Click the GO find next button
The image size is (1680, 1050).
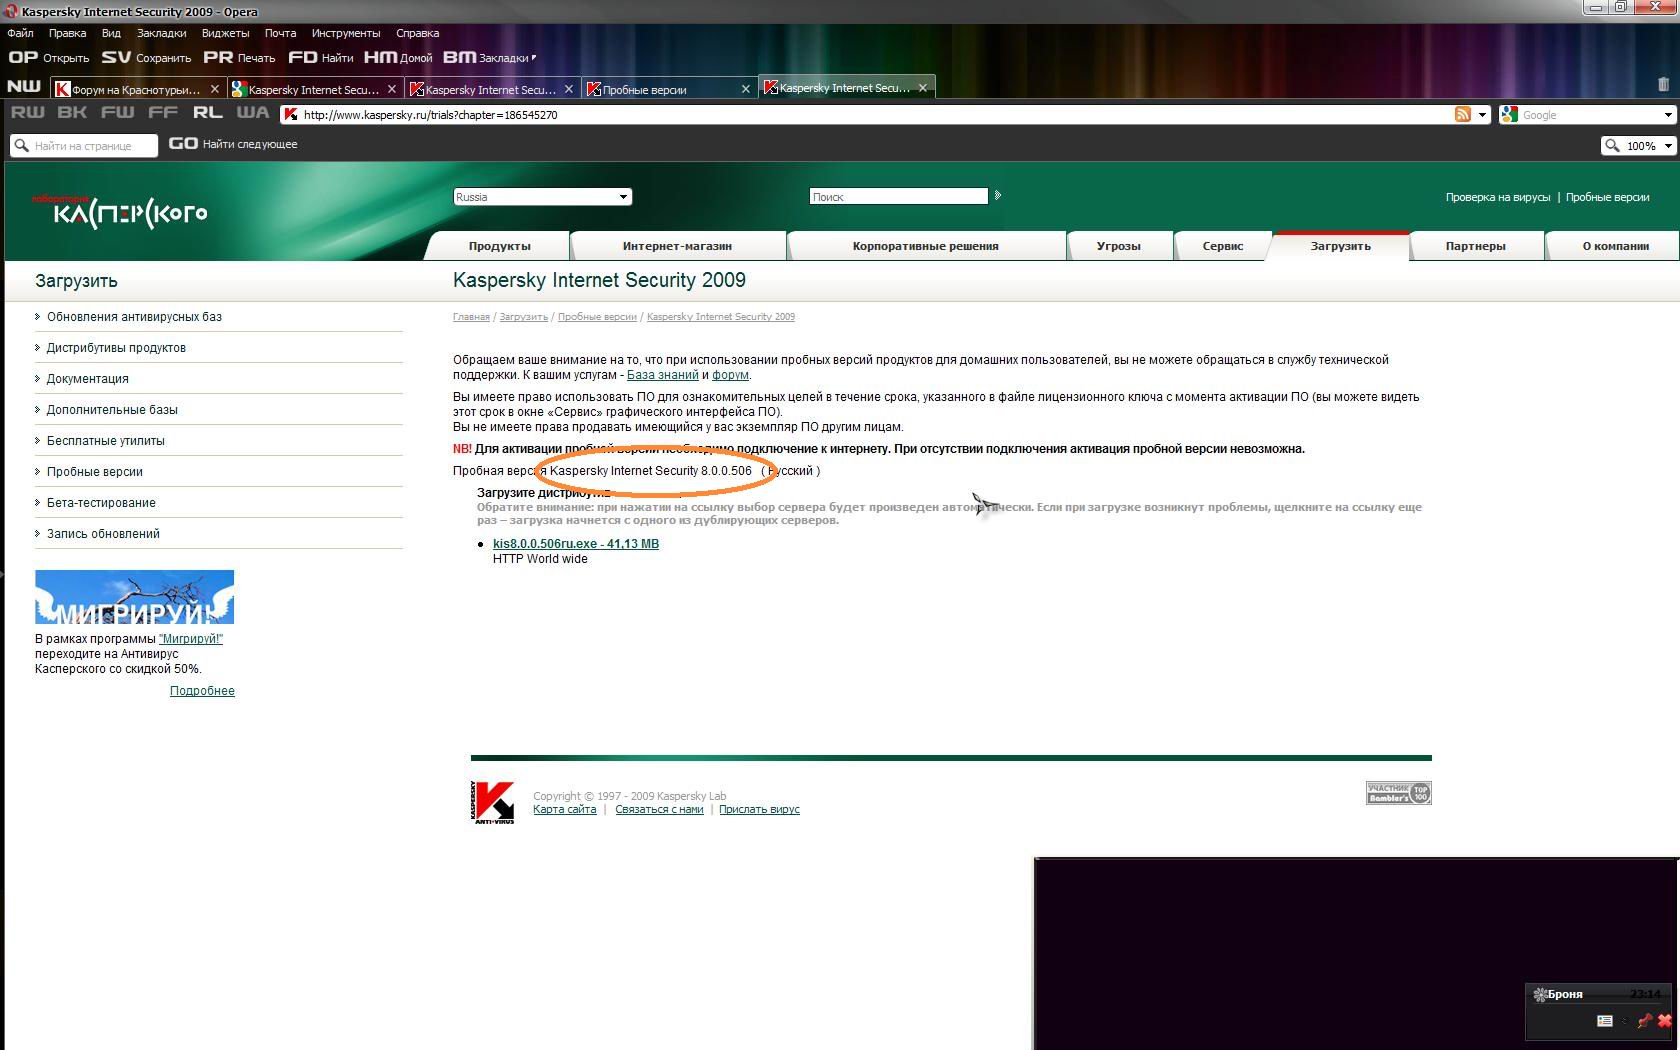point(233,144)
